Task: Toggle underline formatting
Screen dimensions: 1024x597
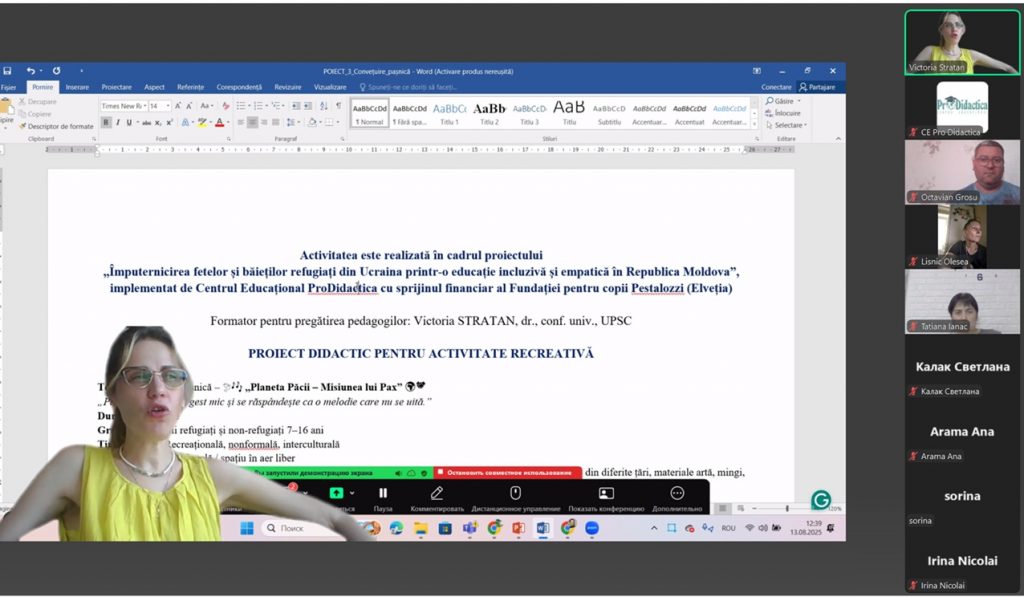Action: click(129, 122)
